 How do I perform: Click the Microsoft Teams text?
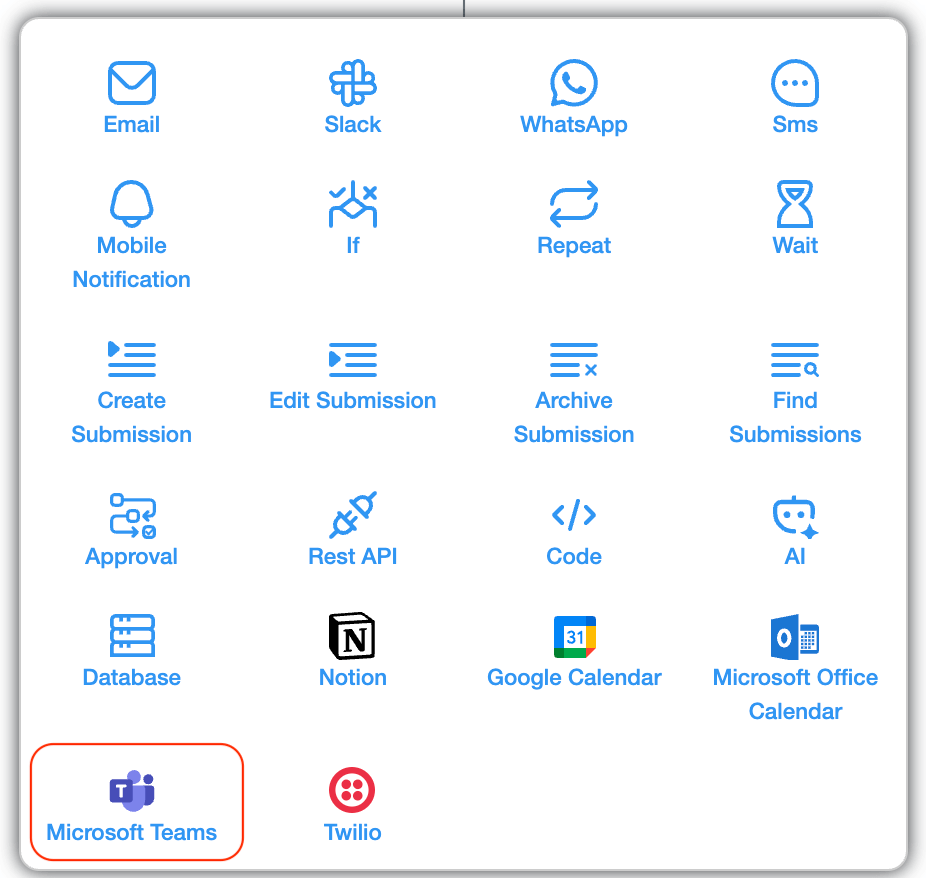(x=132, y=833)
